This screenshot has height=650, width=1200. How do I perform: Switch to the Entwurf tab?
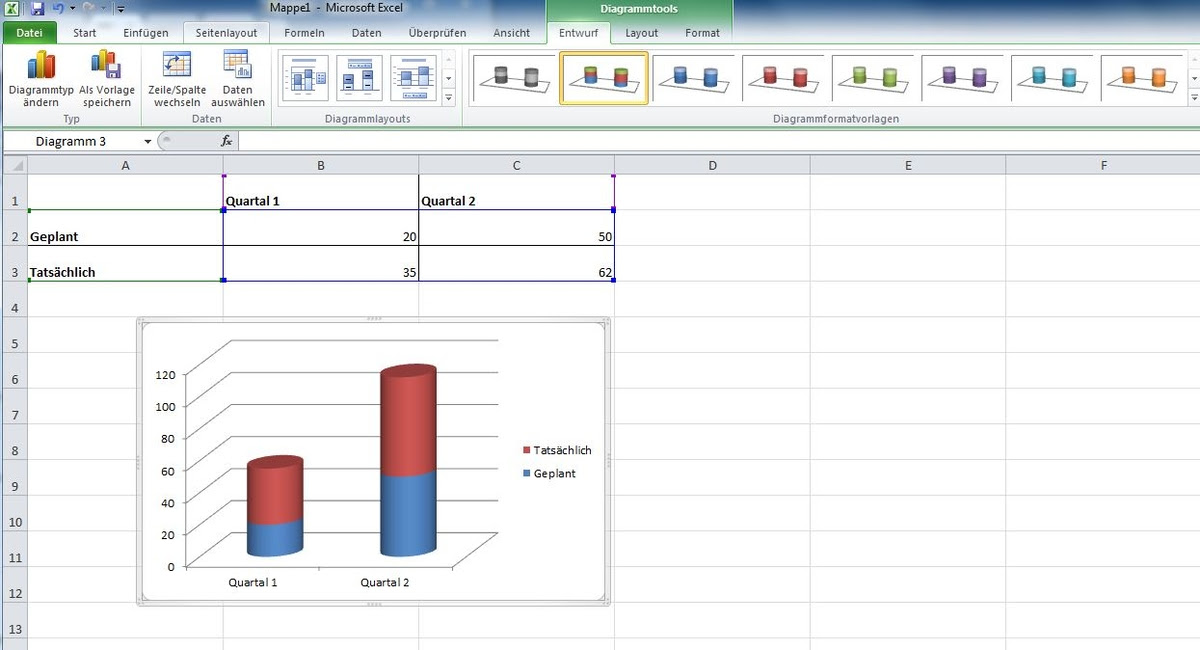click(578, 33)
